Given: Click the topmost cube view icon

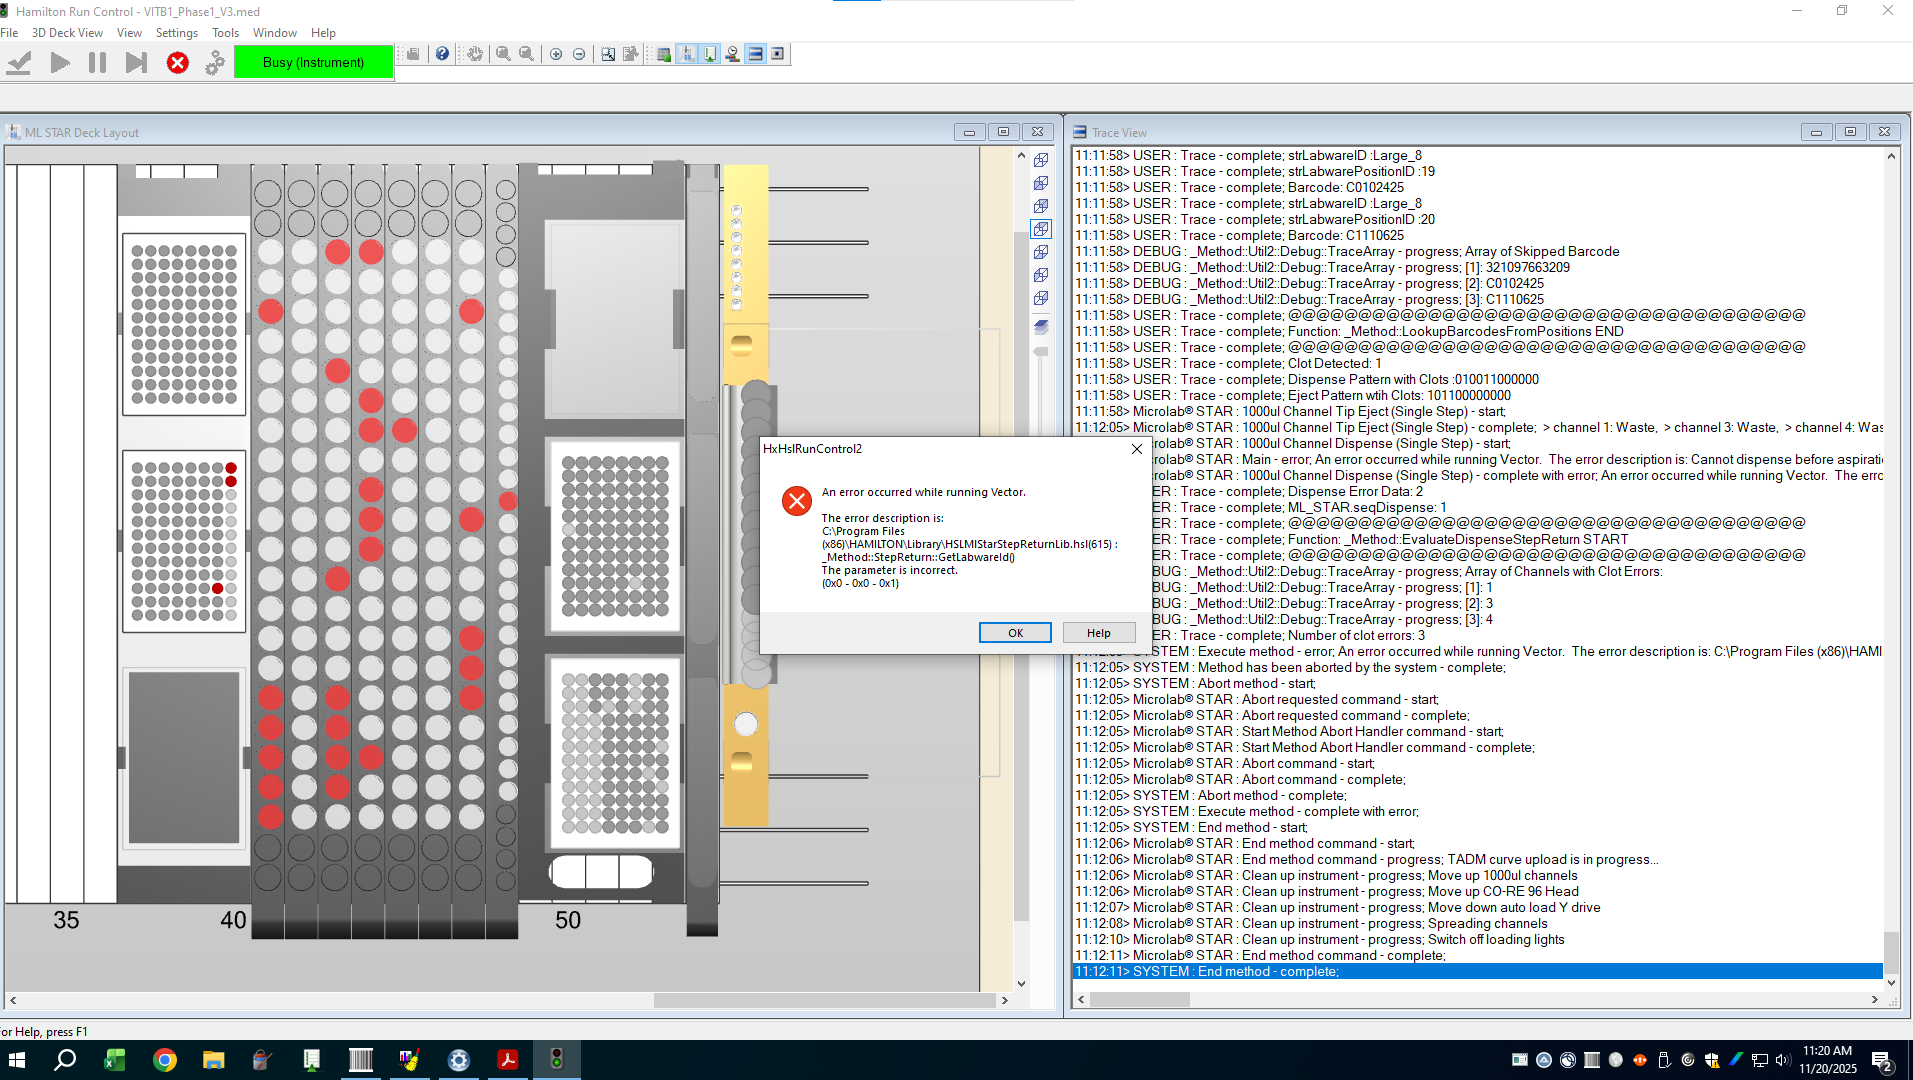Looking at the screenshot, I should 1041,160.
